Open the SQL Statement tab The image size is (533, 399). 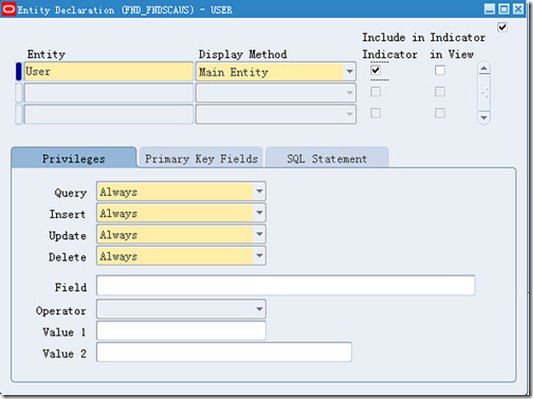click(327, 158)
